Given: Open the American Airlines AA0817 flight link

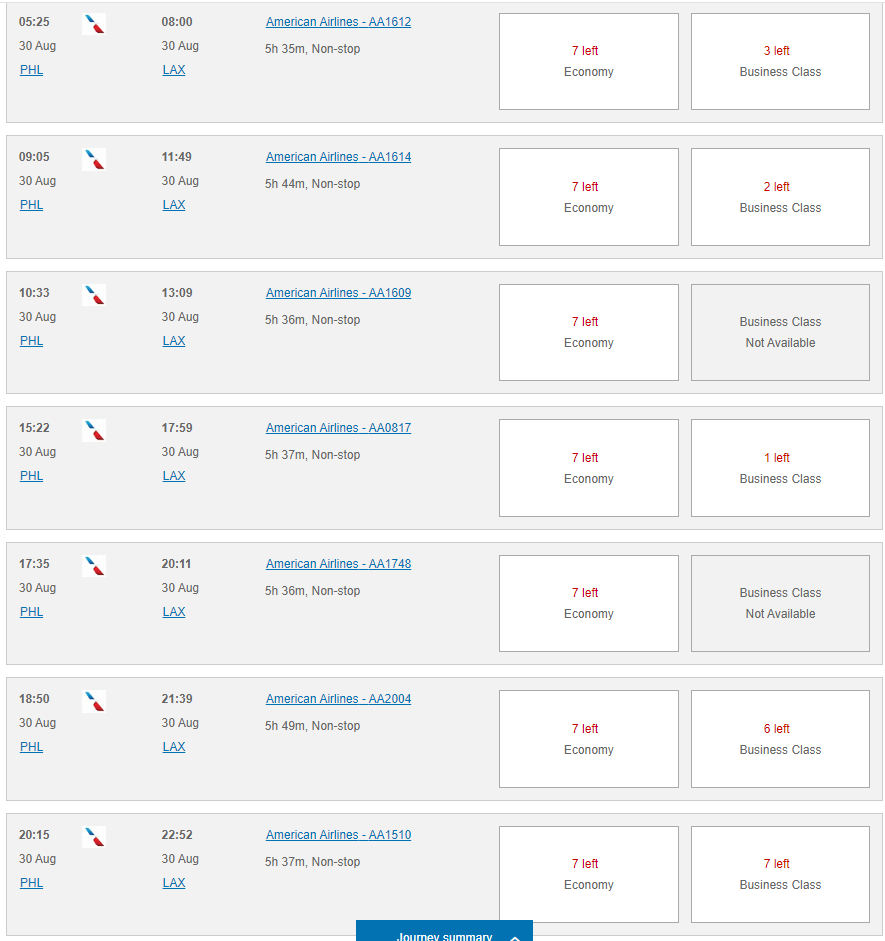Looking at the screenshot, I should tap(338, 428).
